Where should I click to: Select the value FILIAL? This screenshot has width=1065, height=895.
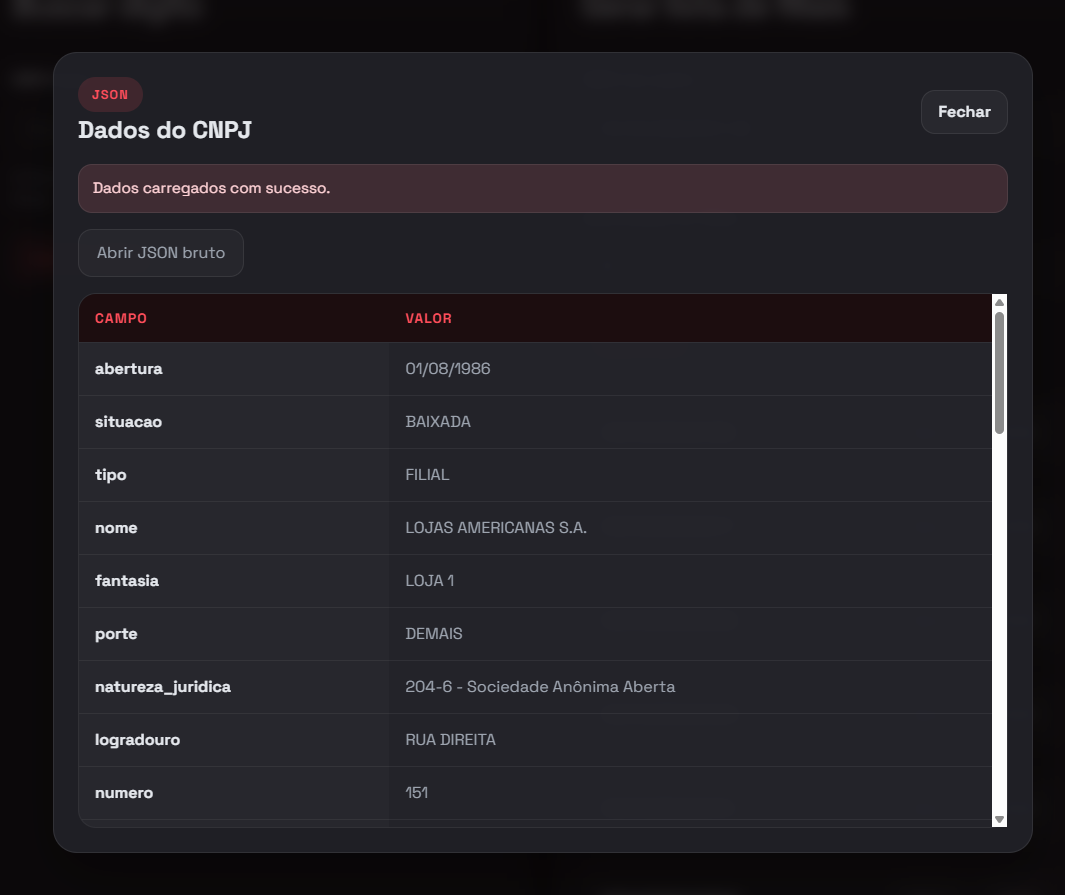[x=427, y=475]
